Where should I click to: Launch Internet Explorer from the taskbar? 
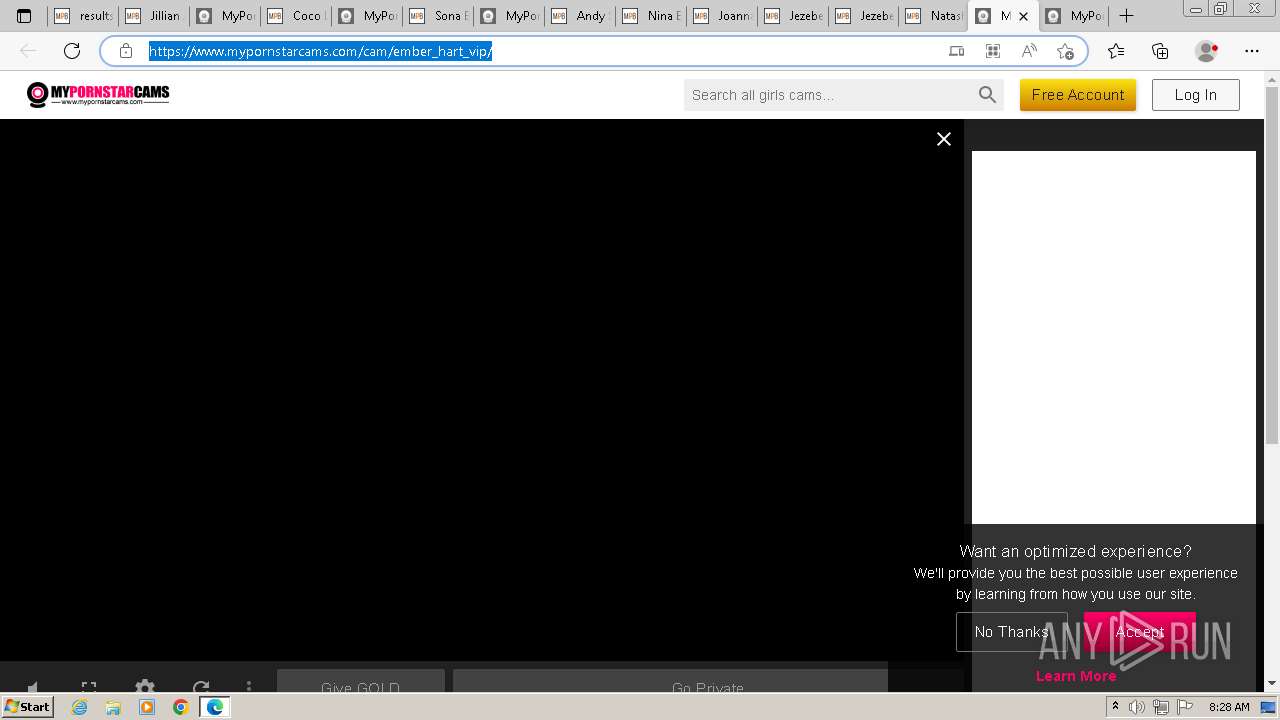pos(80,707)
